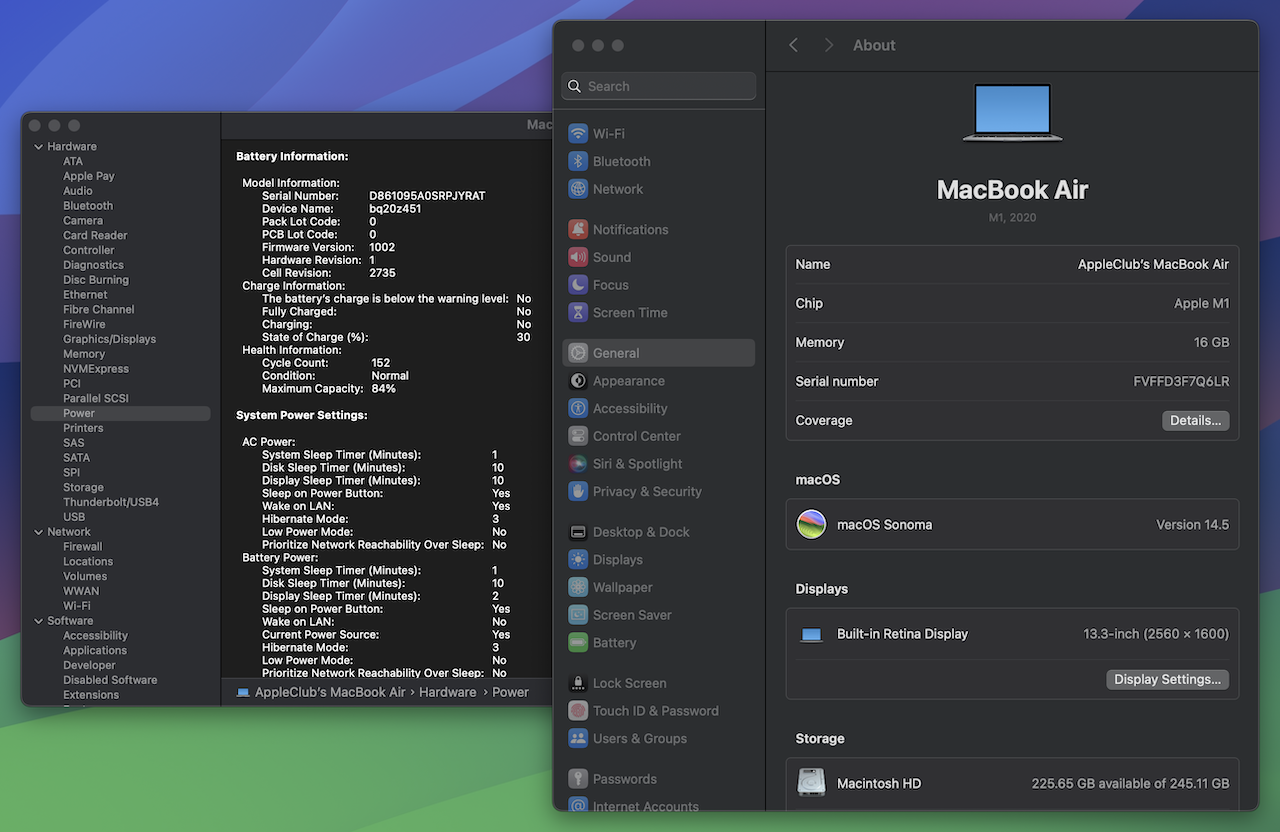Open the Control Center icon
Screen dimensions: 1280x832
(578, 436)
